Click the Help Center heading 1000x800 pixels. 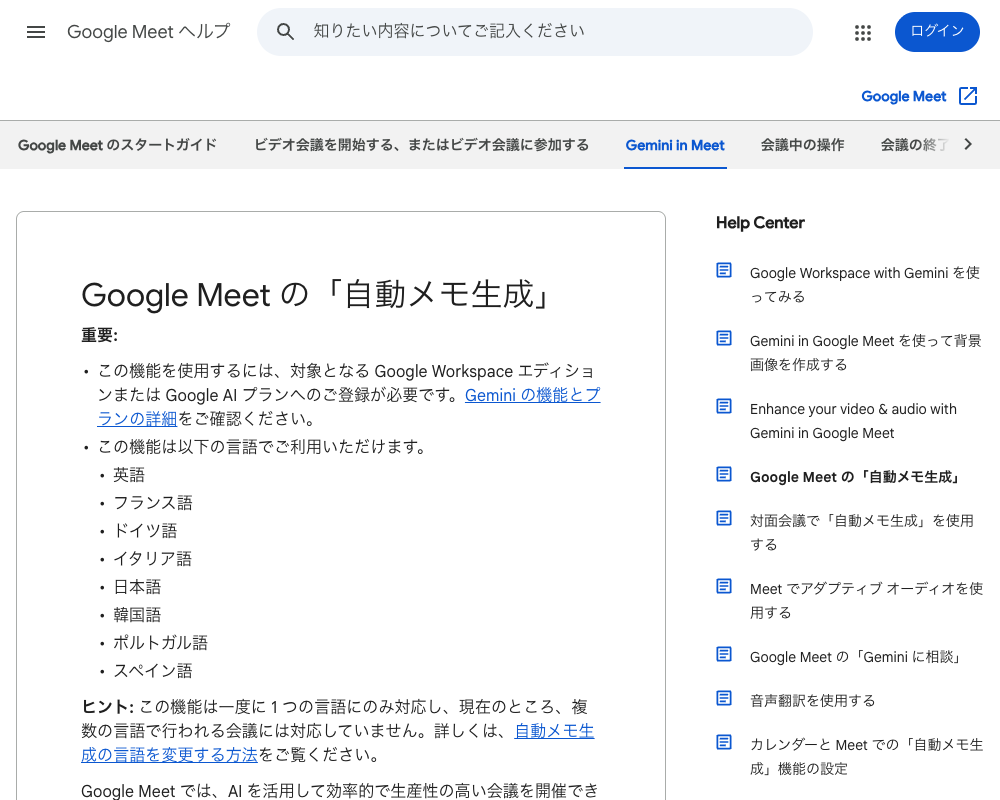point(760,223)
